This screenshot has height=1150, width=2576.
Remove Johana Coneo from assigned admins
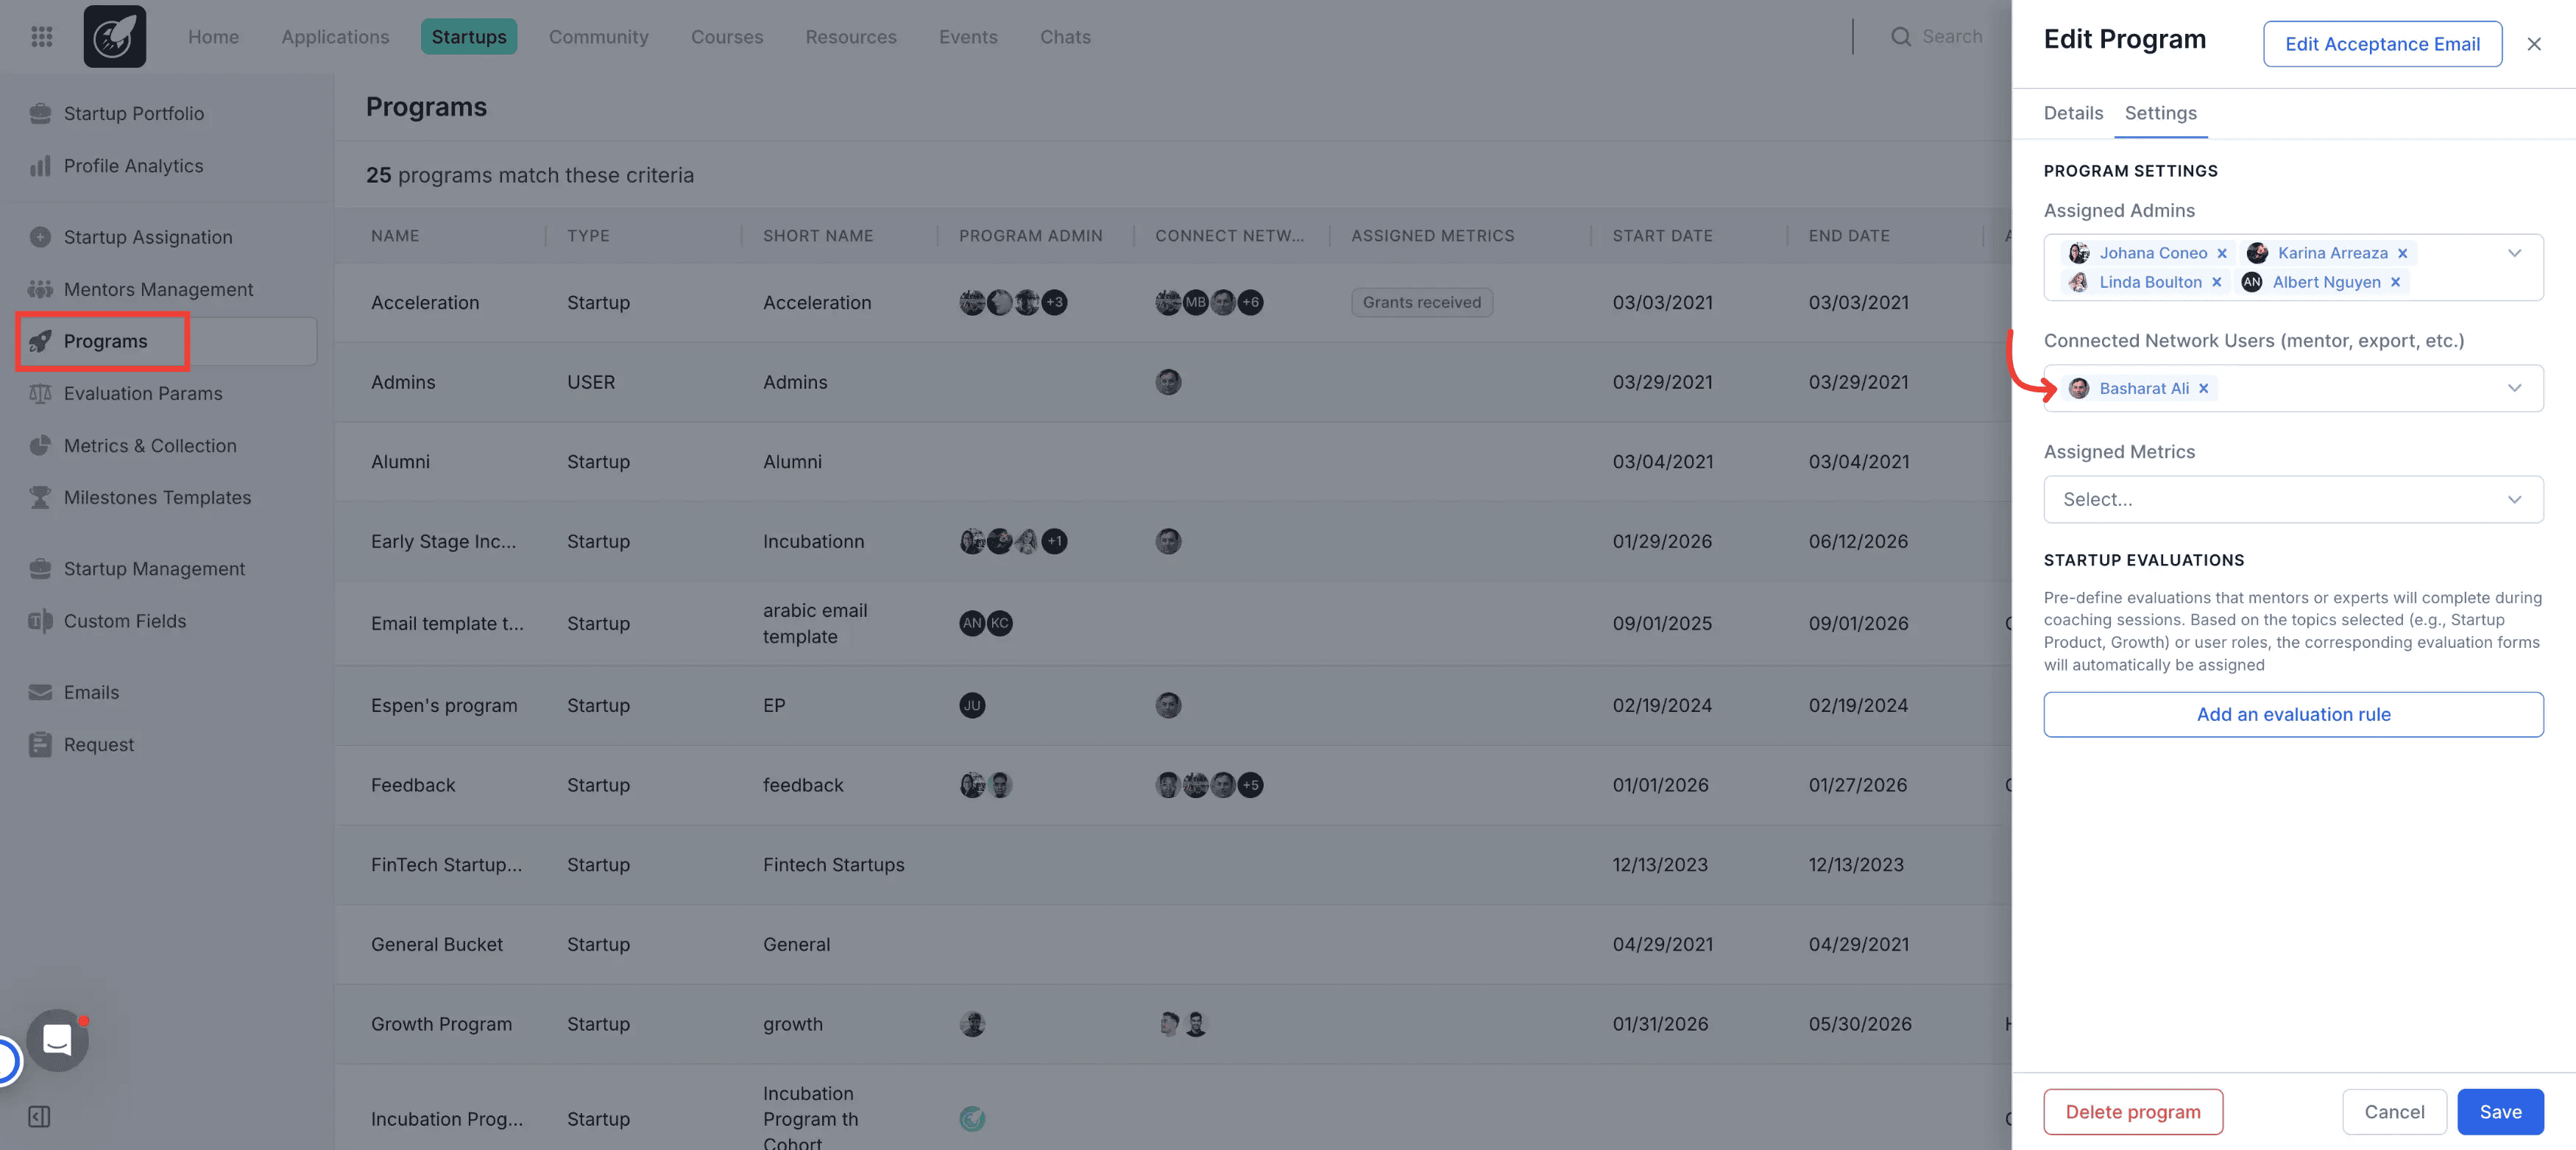[2222, 253]
